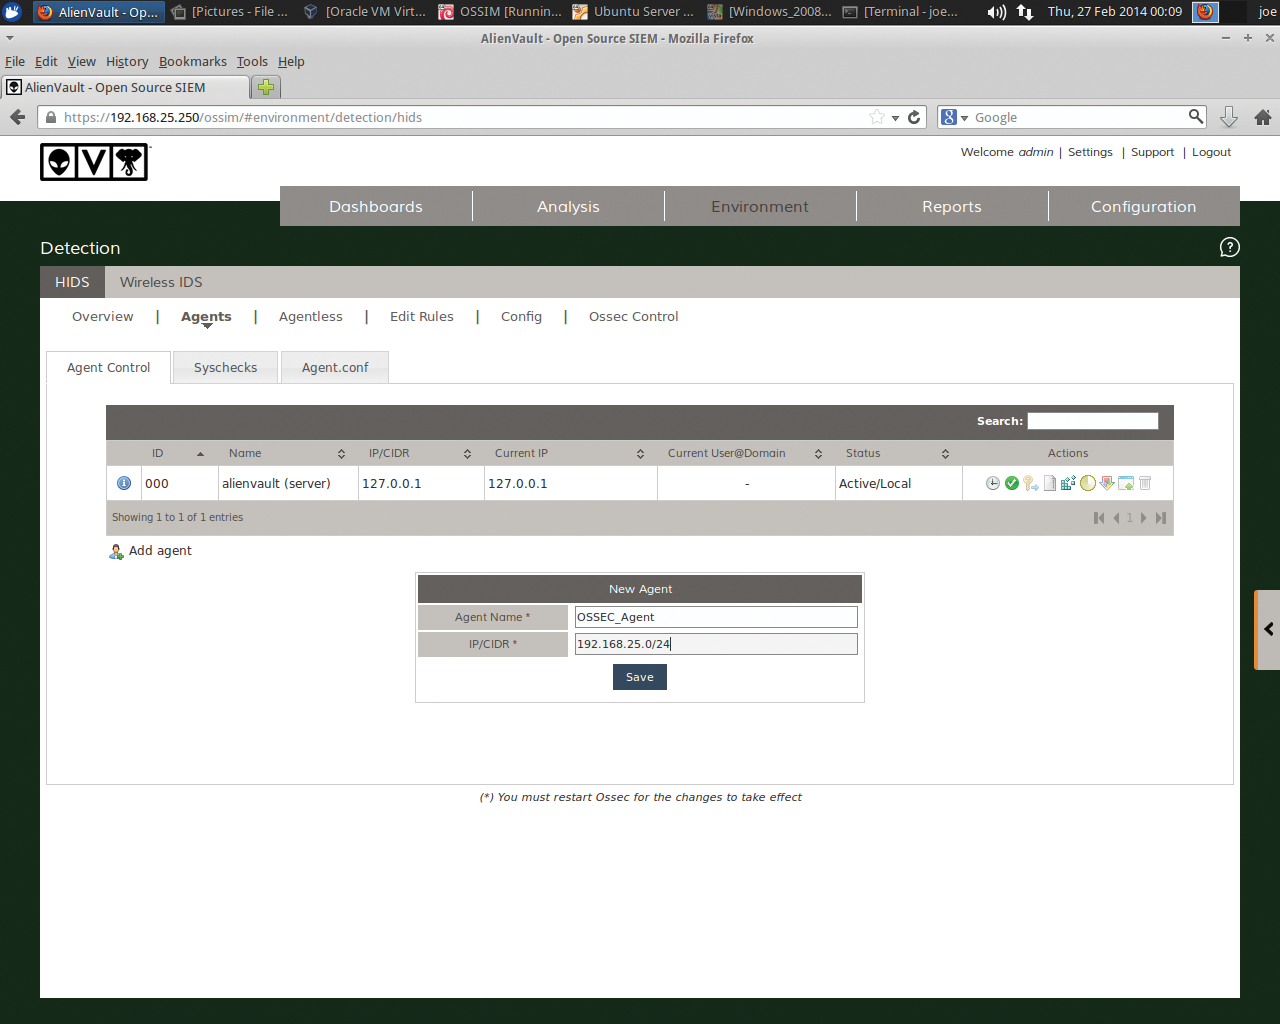Open the Settings link
Viewport: 1280px width, 1024px height.
click(x=1090, y=152)
